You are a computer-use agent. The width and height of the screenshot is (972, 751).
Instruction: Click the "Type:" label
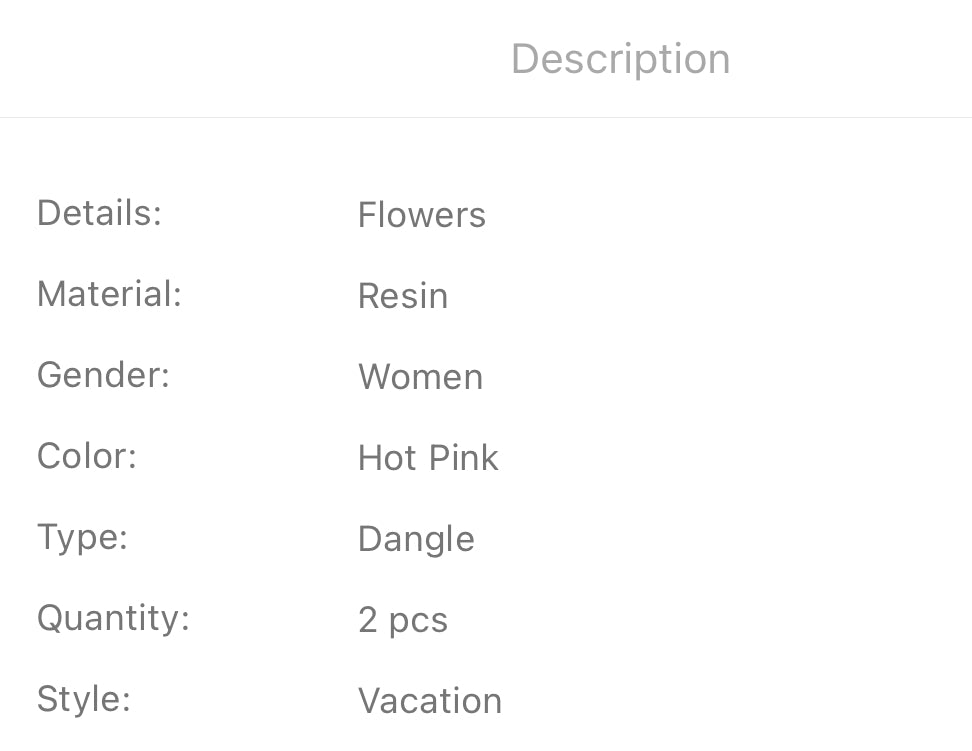tap(82, 537)
